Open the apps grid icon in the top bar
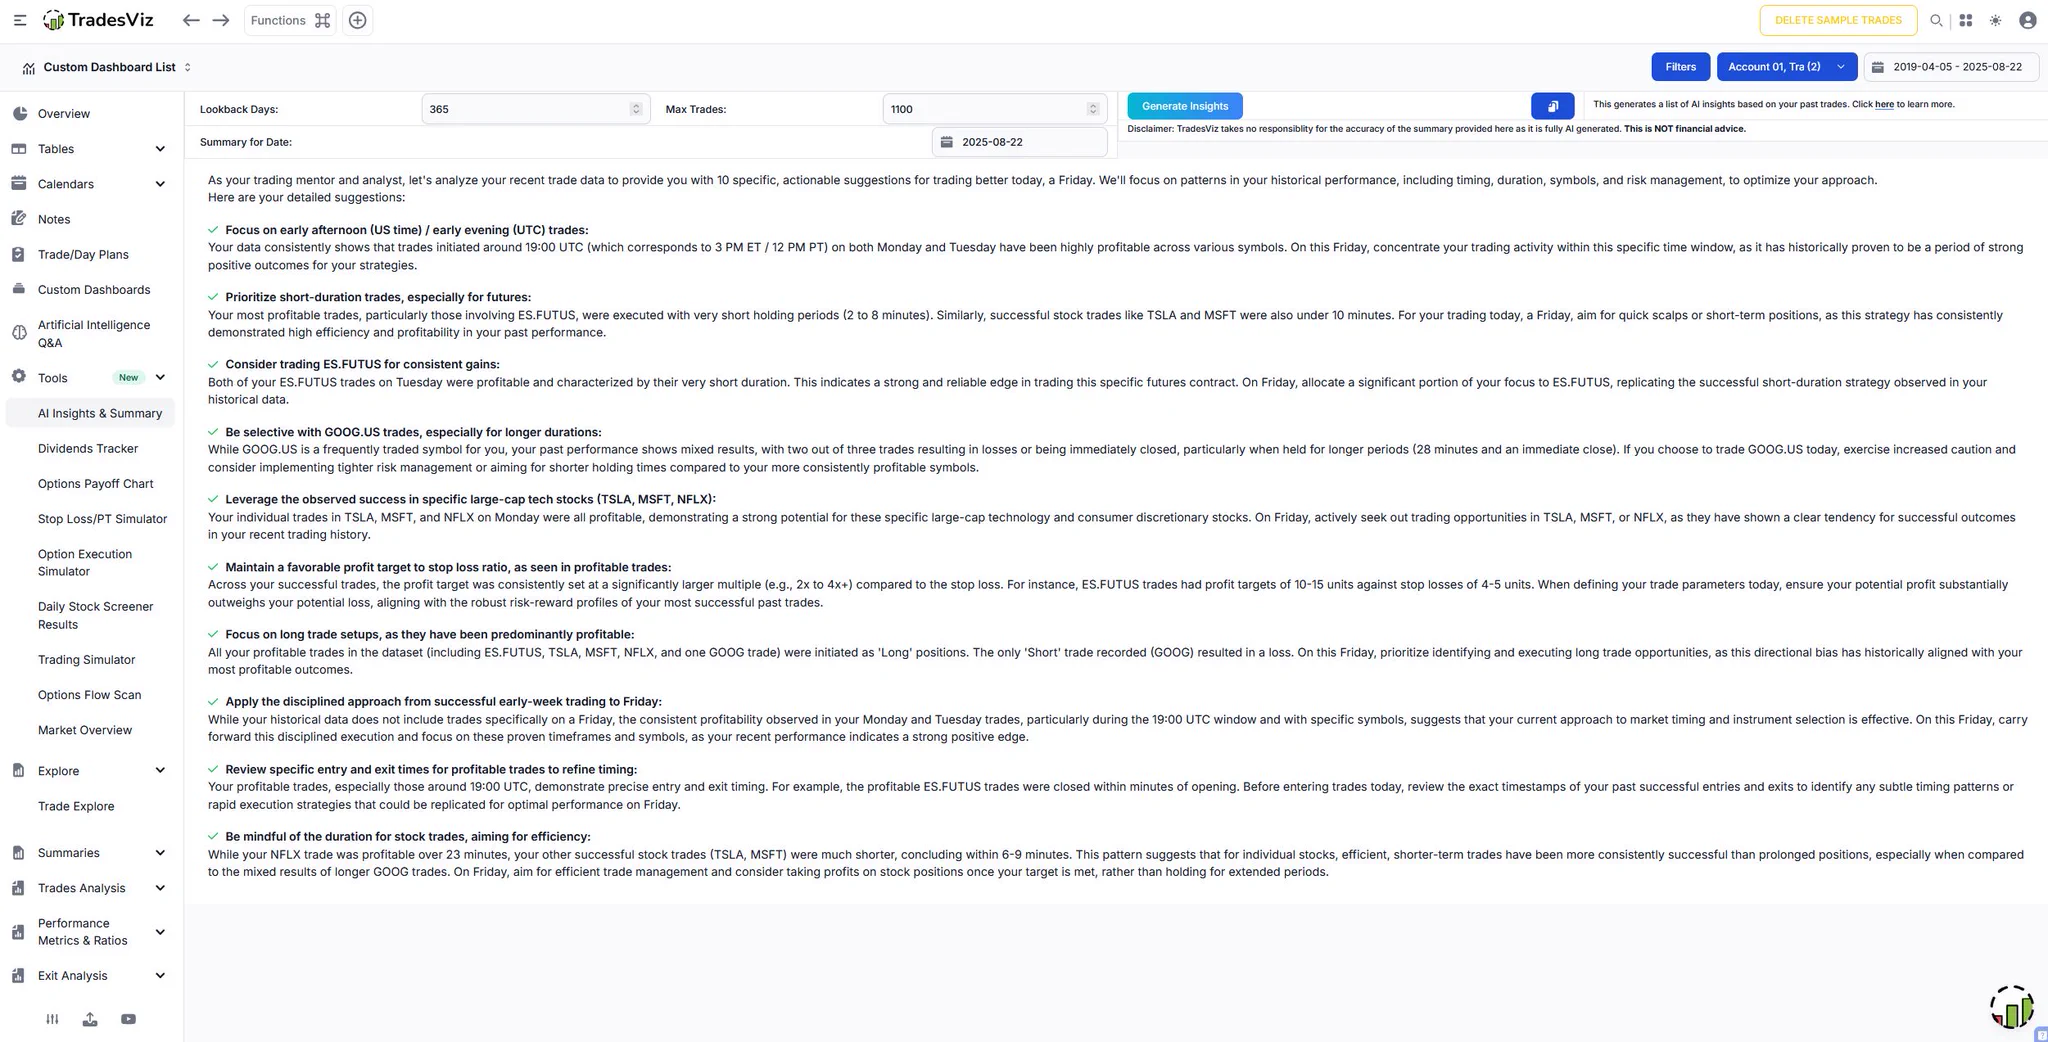The image size is (2048, 1042). tap(1966, 20)
